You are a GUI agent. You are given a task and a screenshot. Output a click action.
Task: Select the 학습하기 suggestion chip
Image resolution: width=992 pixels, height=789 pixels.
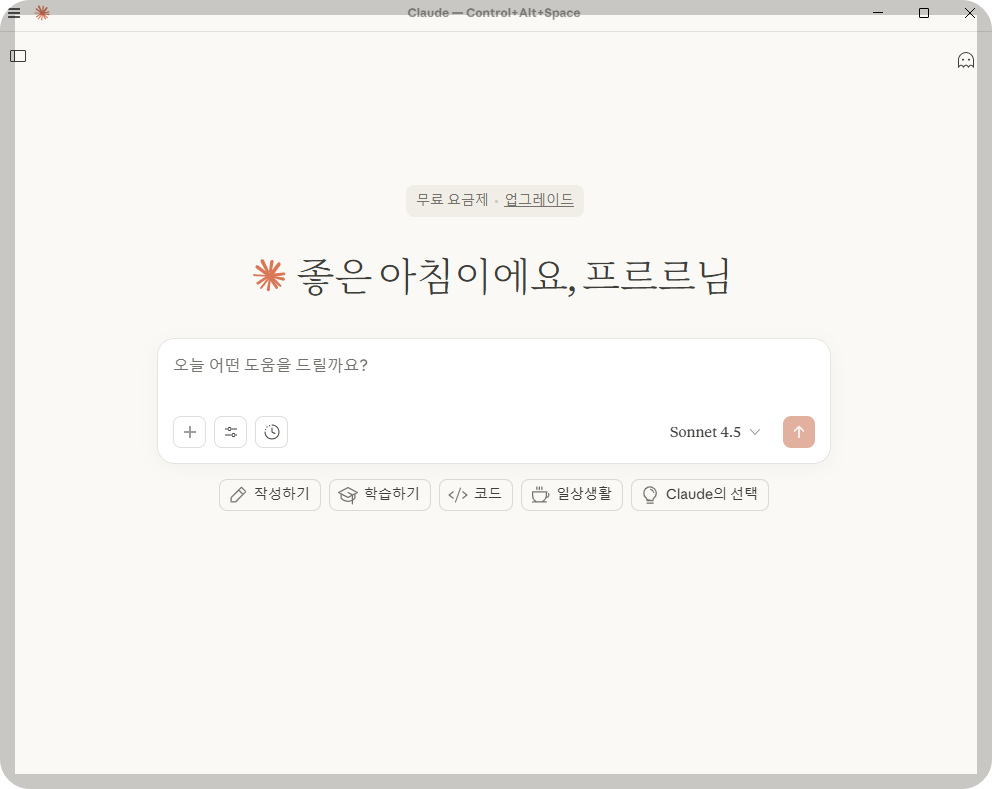tap(380, 495)
